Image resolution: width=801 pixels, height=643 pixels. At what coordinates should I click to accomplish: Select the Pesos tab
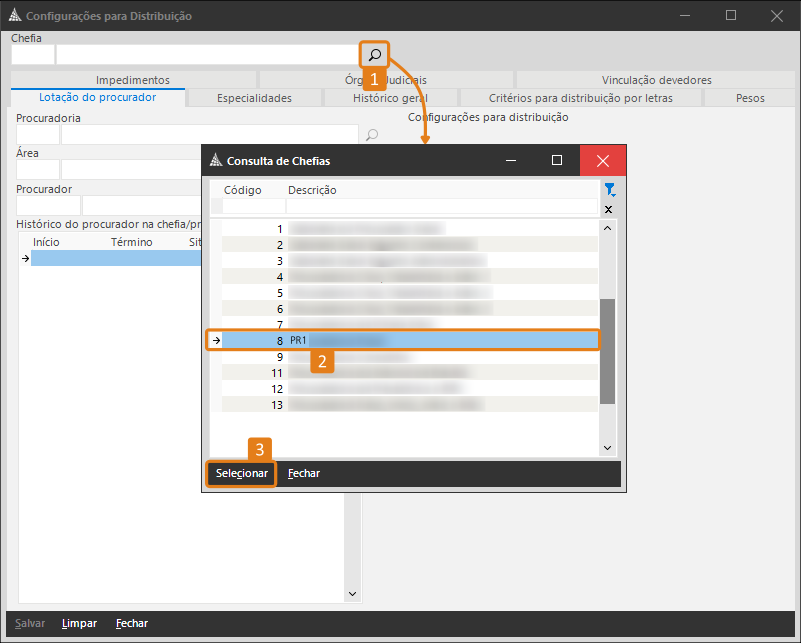(x=749, y=98)
